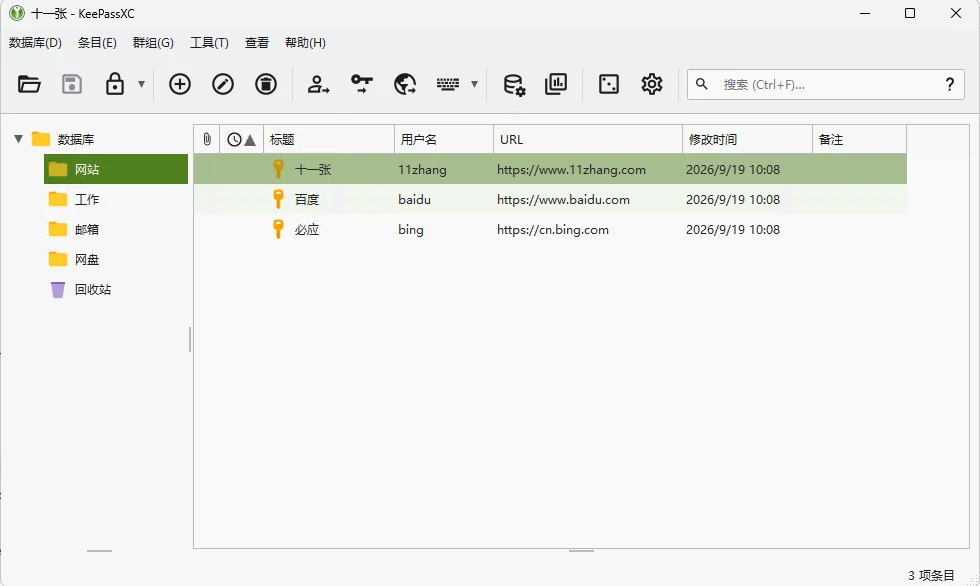Select the 必应 entry title
980x586 pixels.
307,229
